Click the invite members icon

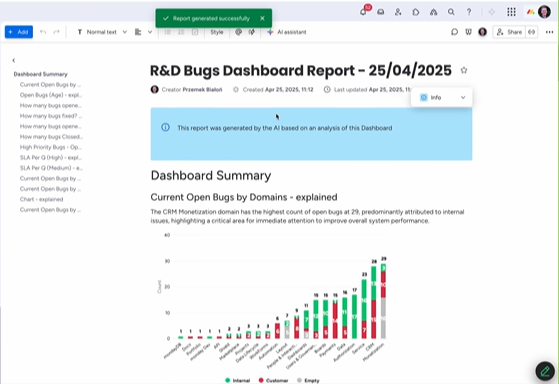398,12
